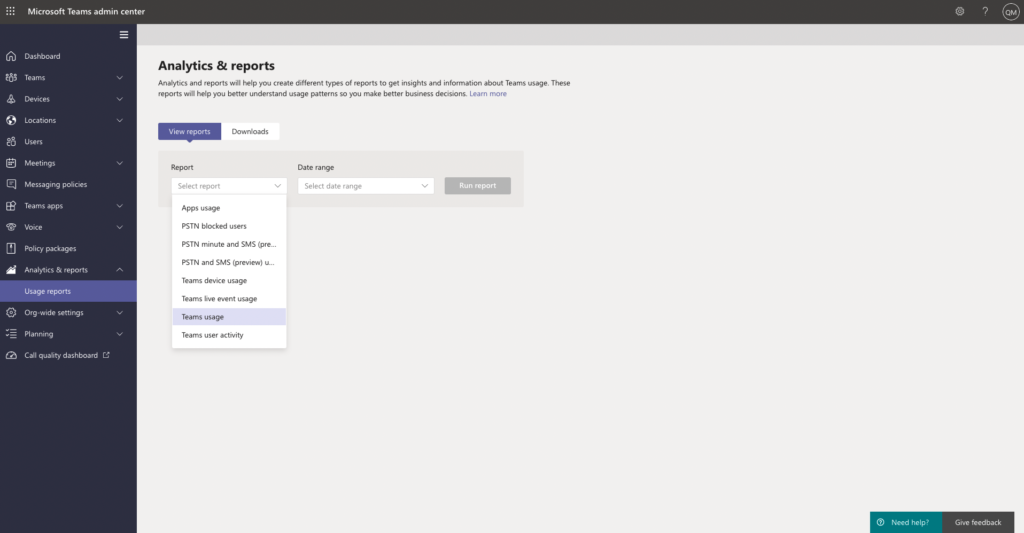The width and height of the screenshot is (1024, 533).
Task: Expand the Planning section chevron
Action: pyautogui.click(x=120, y=334)
